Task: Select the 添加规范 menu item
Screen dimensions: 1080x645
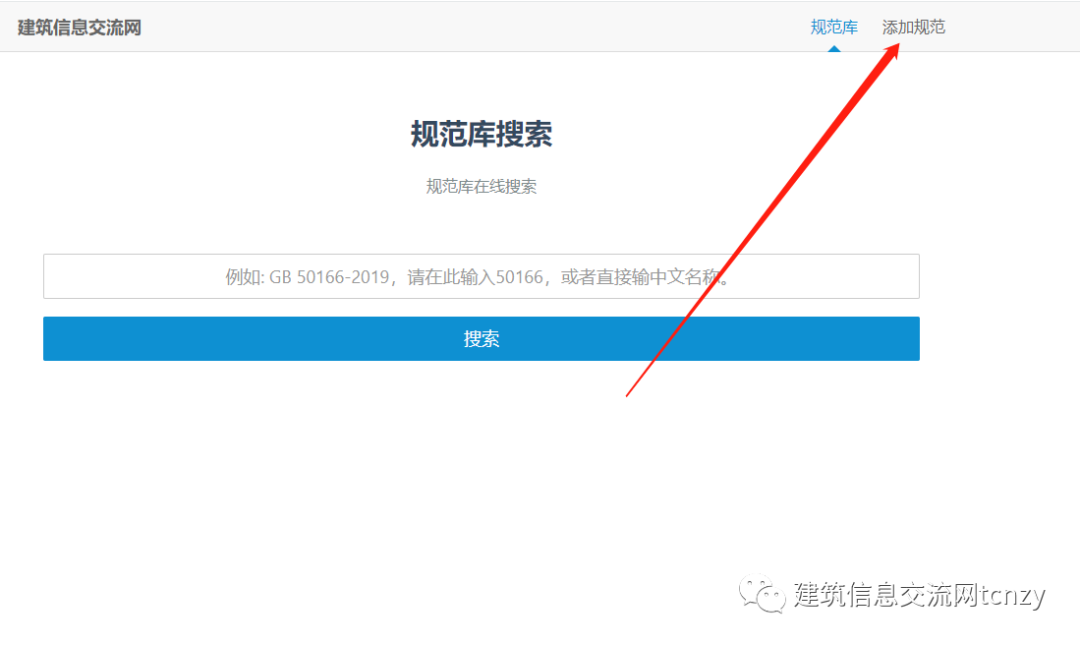Action: point(912,27)
